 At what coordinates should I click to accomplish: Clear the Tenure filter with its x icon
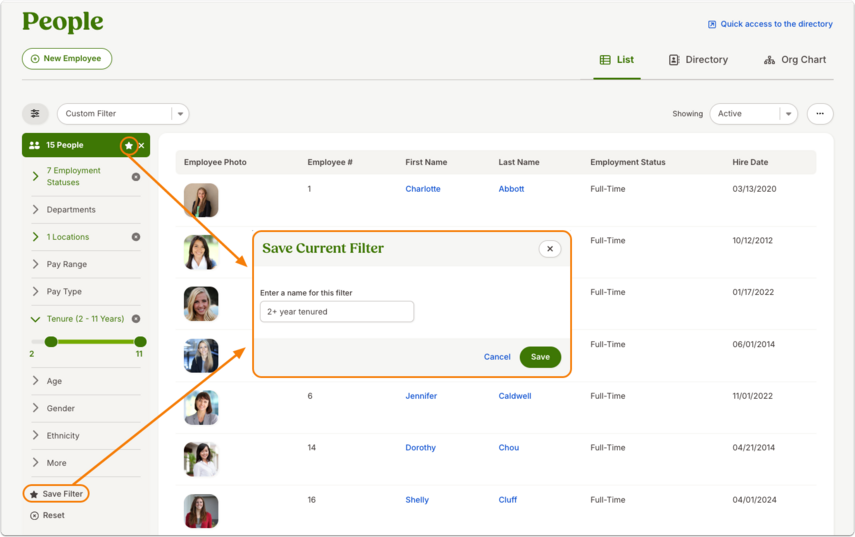[x=136, y=318]
